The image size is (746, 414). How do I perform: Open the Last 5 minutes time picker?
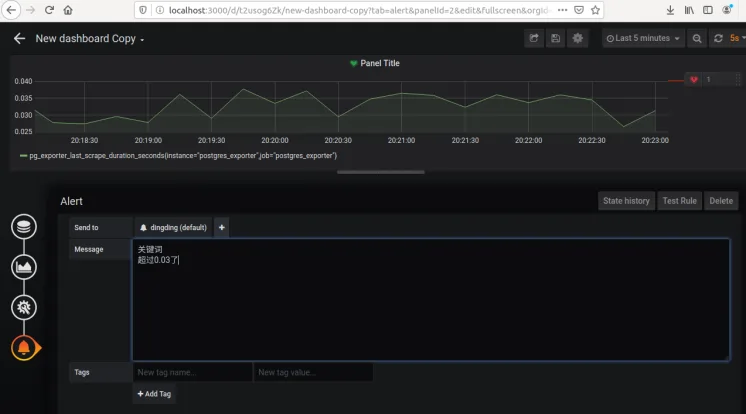pos(643,39)
